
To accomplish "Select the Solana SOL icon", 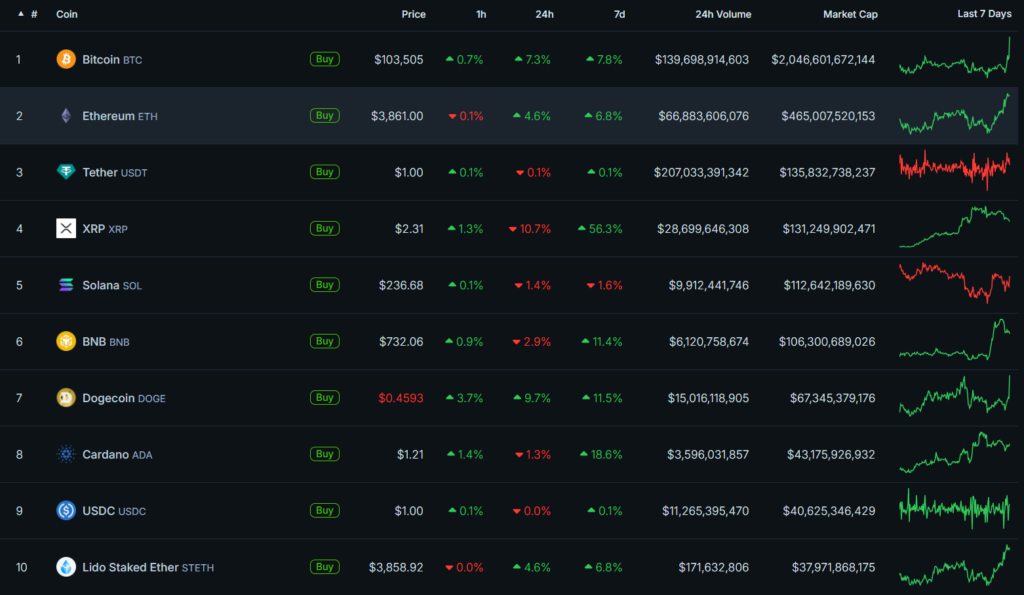I will (66, 284).
